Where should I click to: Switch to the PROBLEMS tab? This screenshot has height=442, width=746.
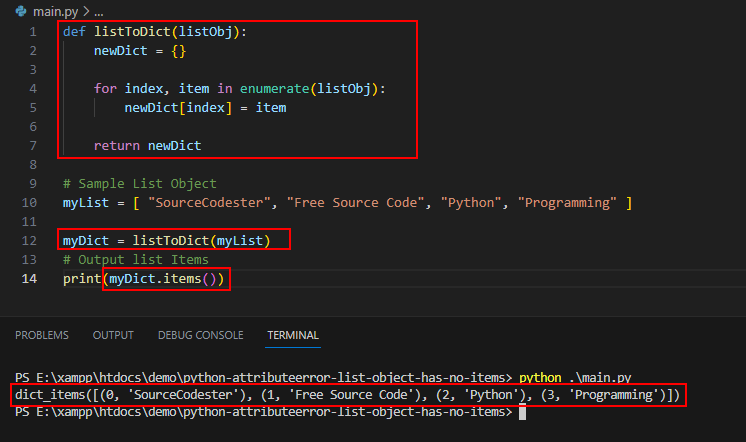click(x=42, y=335)
